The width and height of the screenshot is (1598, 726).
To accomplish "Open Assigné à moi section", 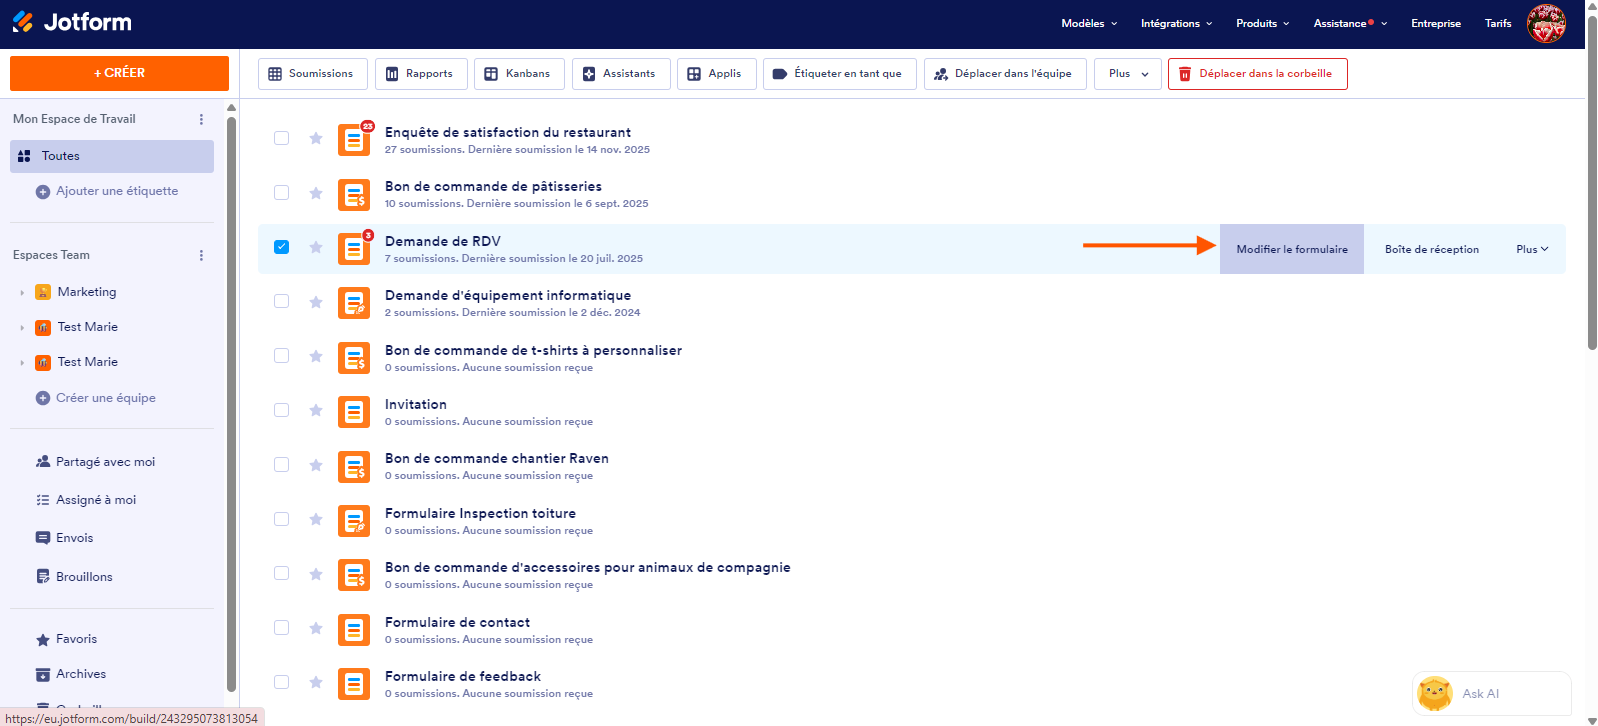I will [x=86, y=500].
